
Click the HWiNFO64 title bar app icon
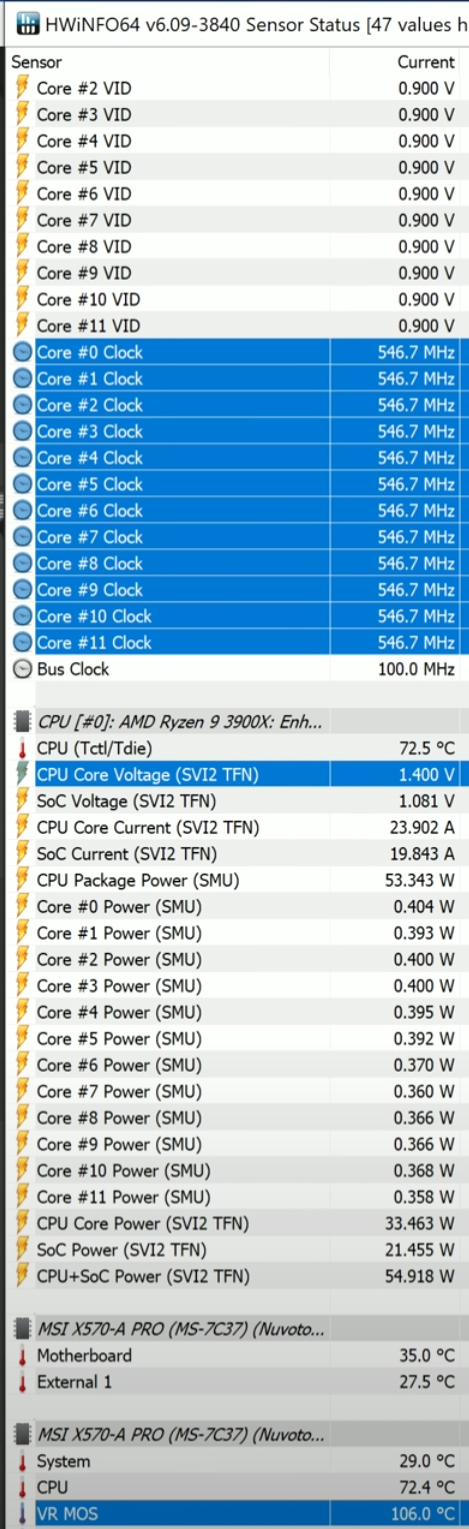tap(26, 22)
